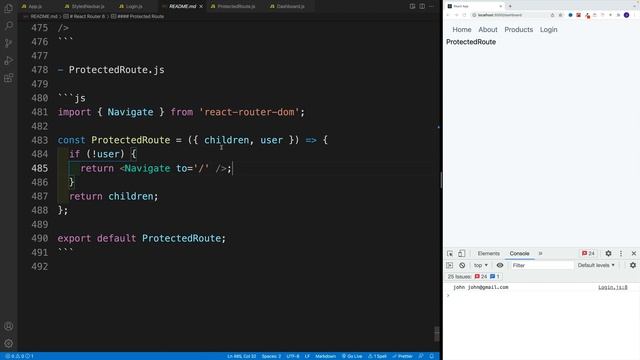640x360 pixels.
Task: Click the 24 errors badge in DevTools
Action: tap(588, 253)
